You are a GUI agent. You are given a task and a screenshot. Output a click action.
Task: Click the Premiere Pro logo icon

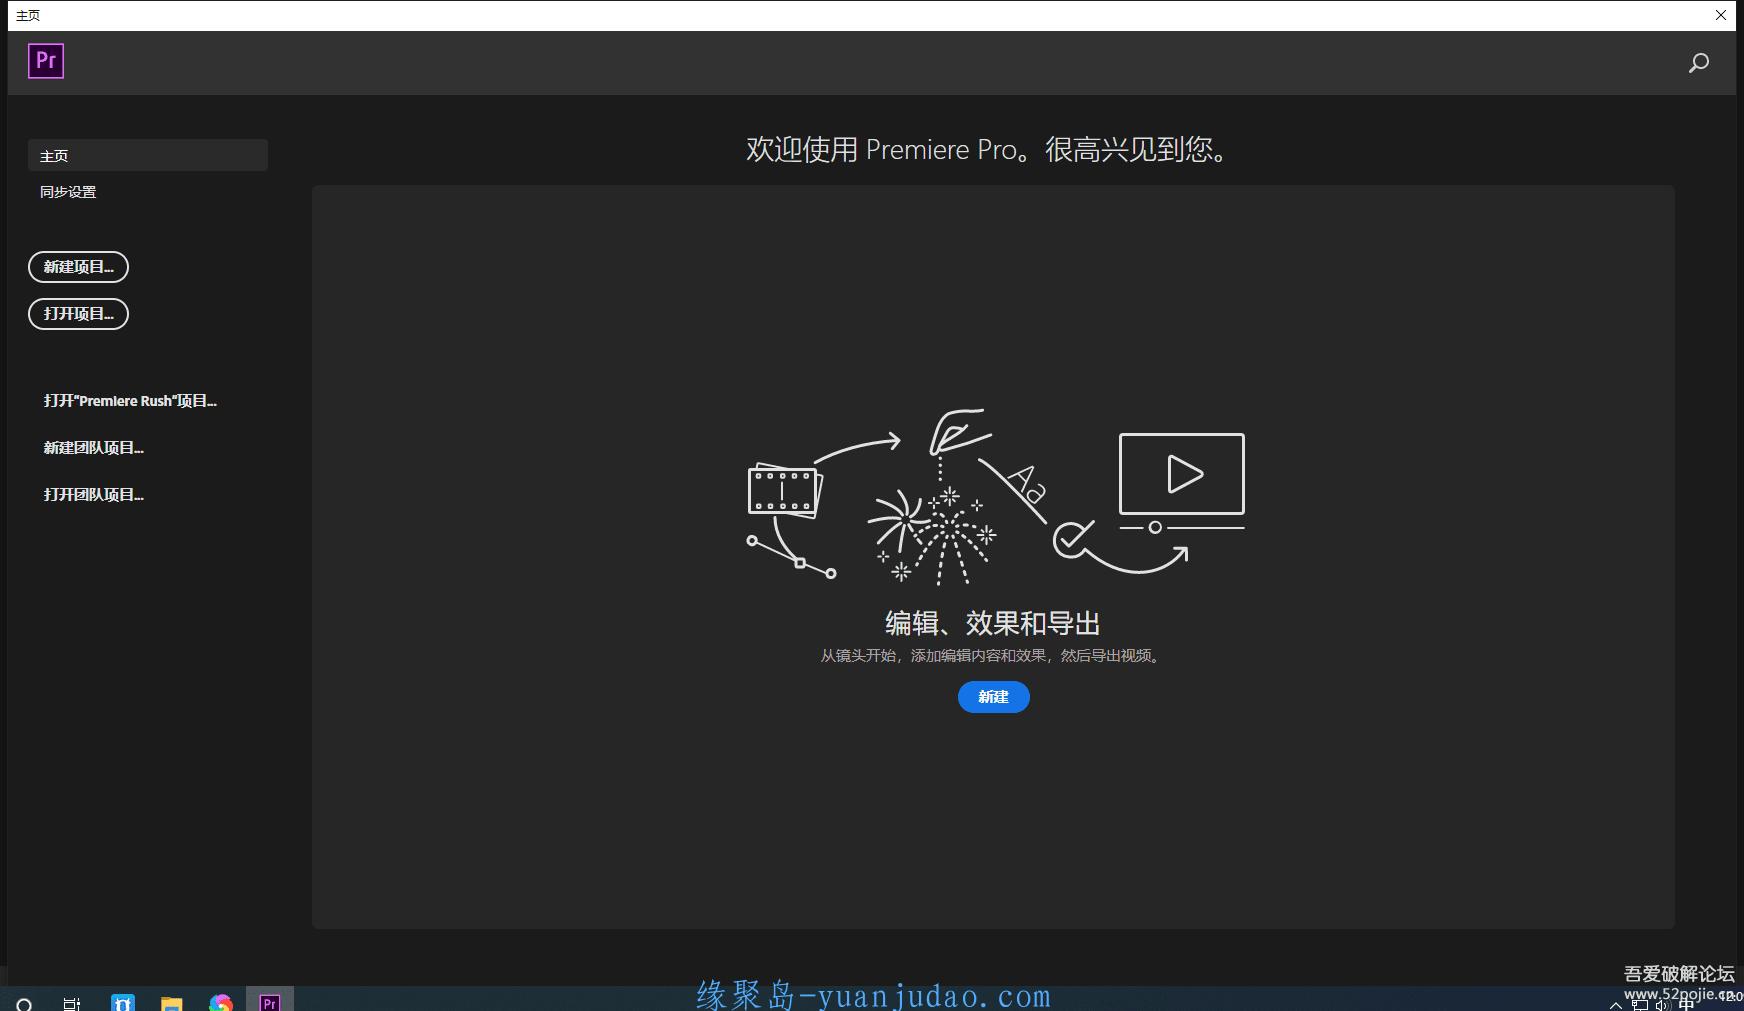click(x=46, y=61)
